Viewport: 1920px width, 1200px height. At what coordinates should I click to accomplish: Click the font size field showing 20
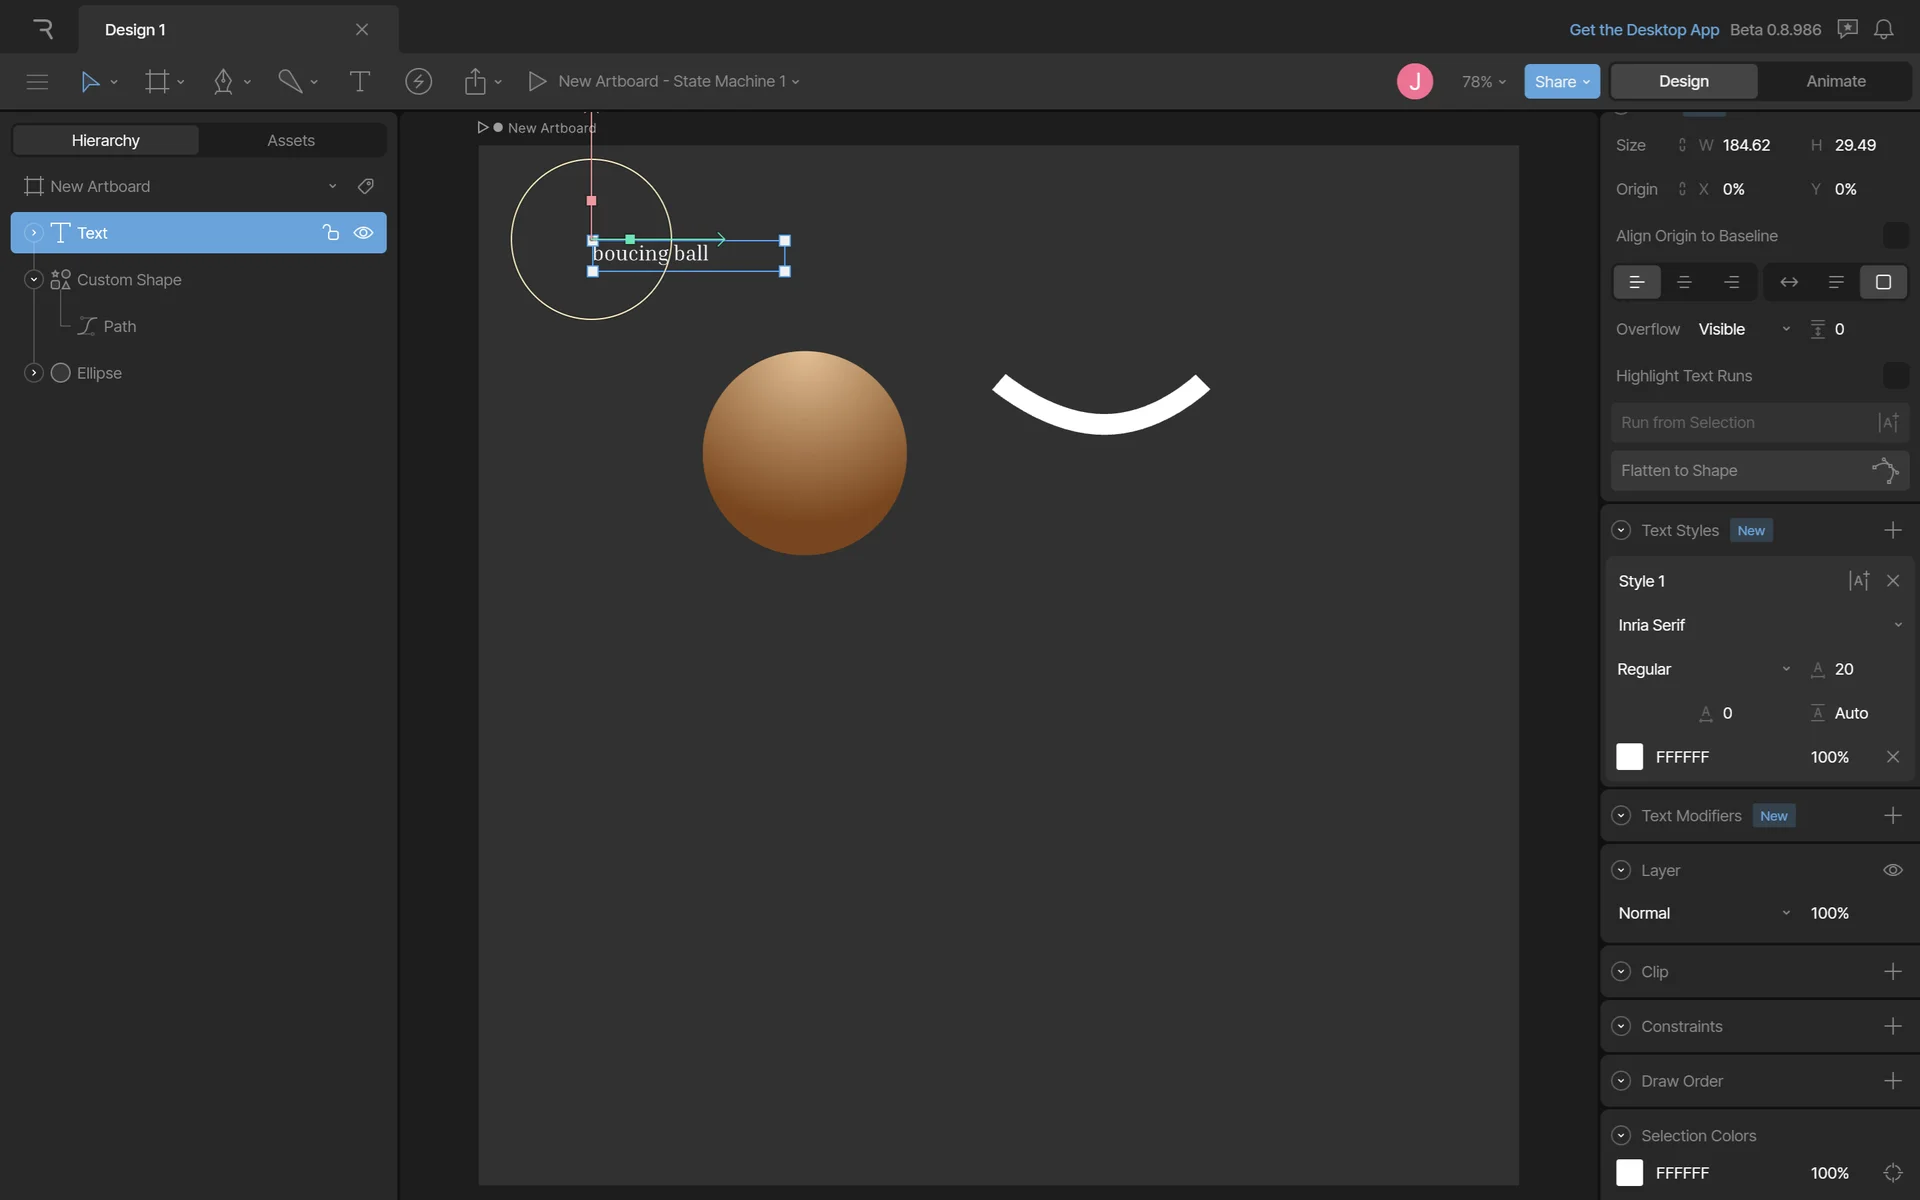[x=1844, y=669]
